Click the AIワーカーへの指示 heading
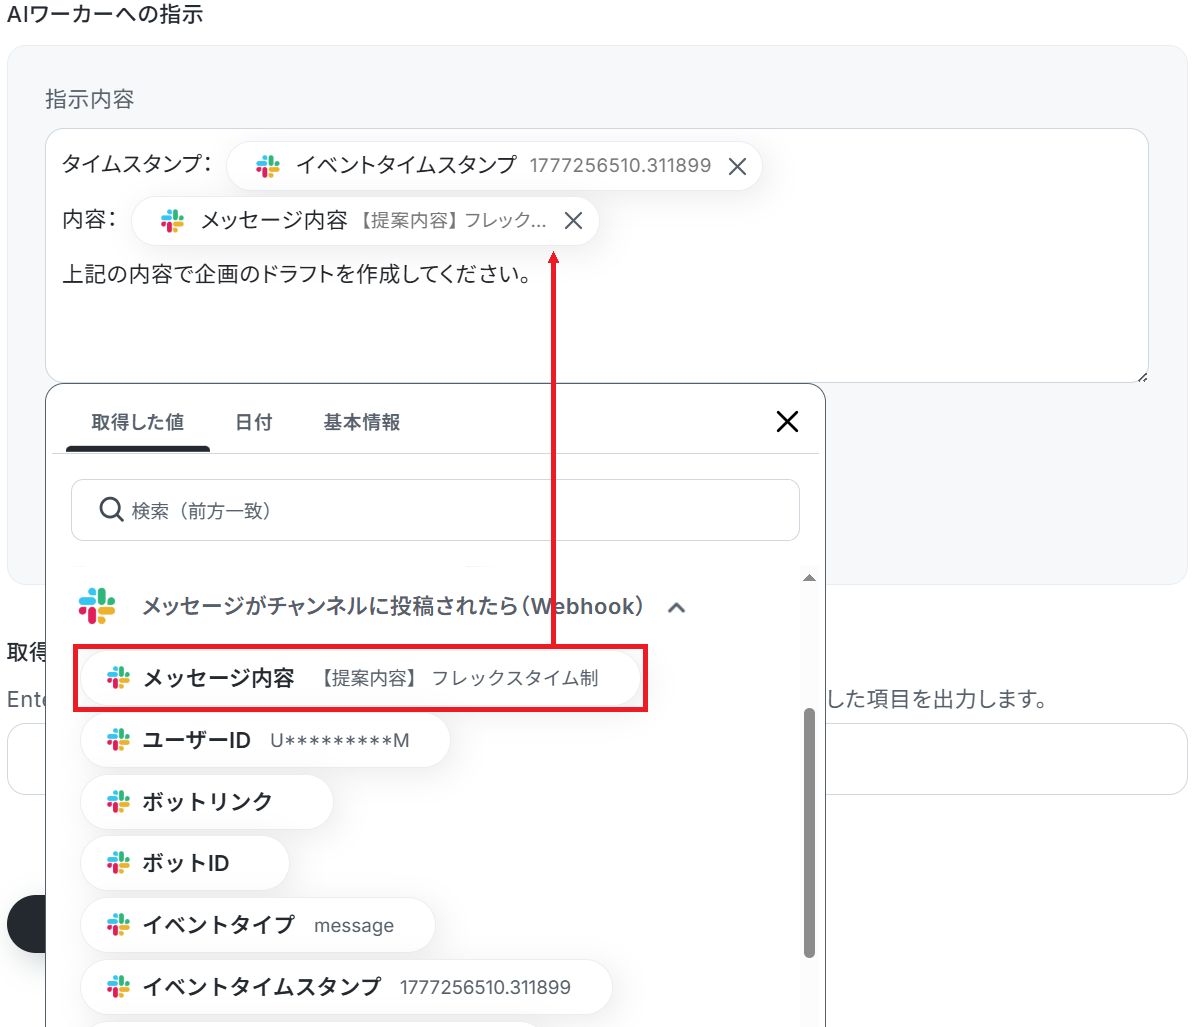The width and height of the screenshot is (1192, 1027). point(105,14)
